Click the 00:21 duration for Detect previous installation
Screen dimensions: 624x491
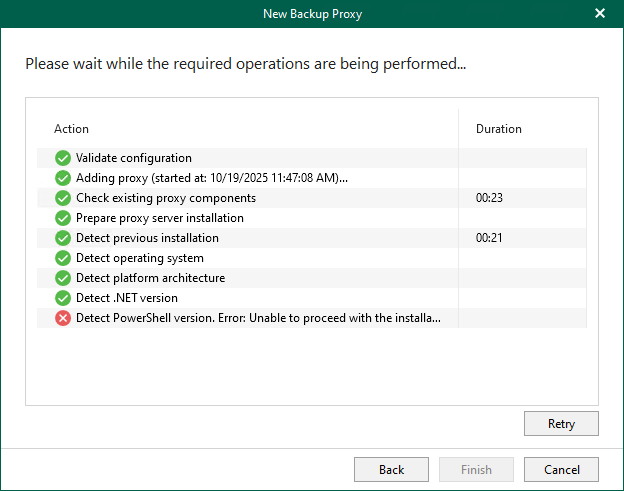tap(489, 238)
